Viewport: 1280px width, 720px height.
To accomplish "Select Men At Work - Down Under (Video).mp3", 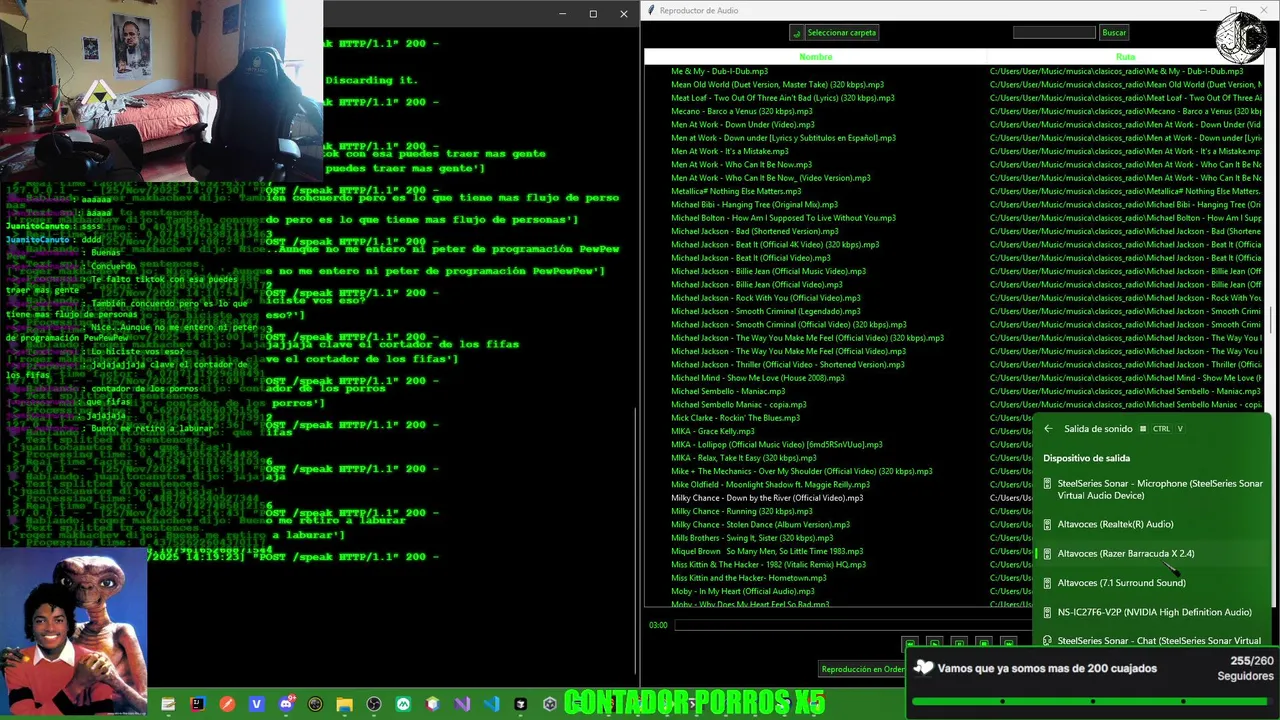I will click(743, 124).
